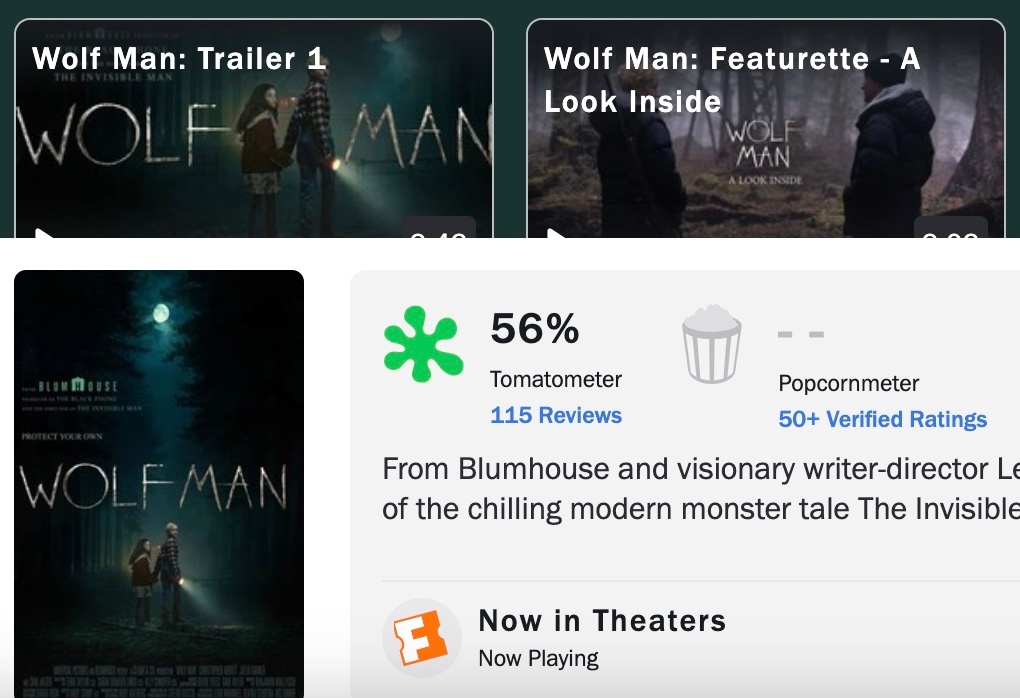Viewport: 1020px width, 698px height.
Task: Play the Featurette video via its play arrow
Action: pyautogui.click(x=556, y=232)
